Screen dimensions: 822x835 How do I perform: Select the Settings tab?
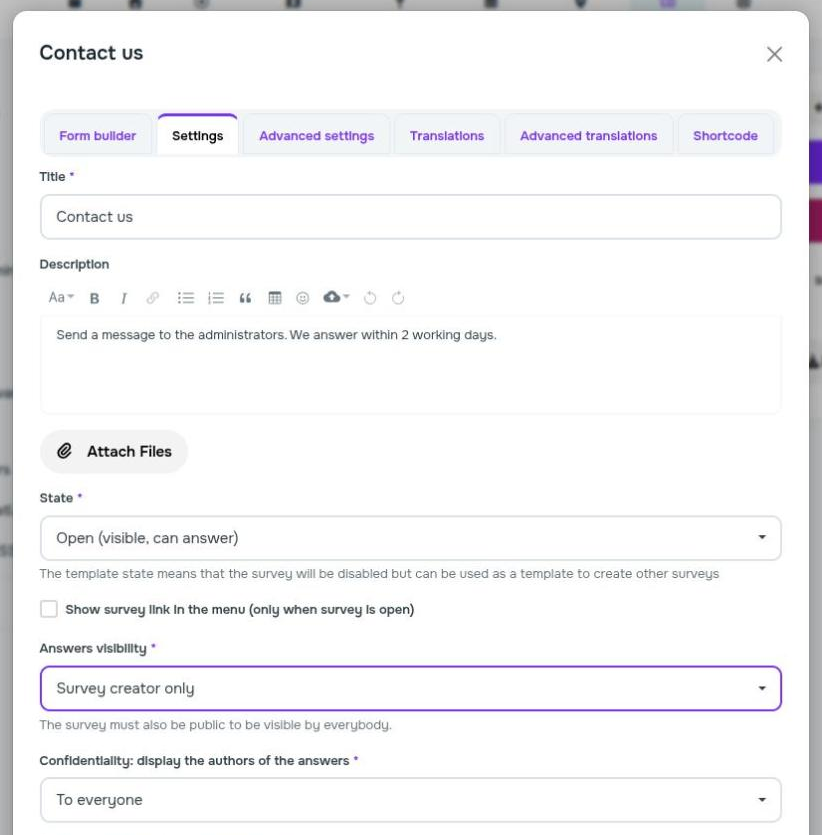coord(198,135)
